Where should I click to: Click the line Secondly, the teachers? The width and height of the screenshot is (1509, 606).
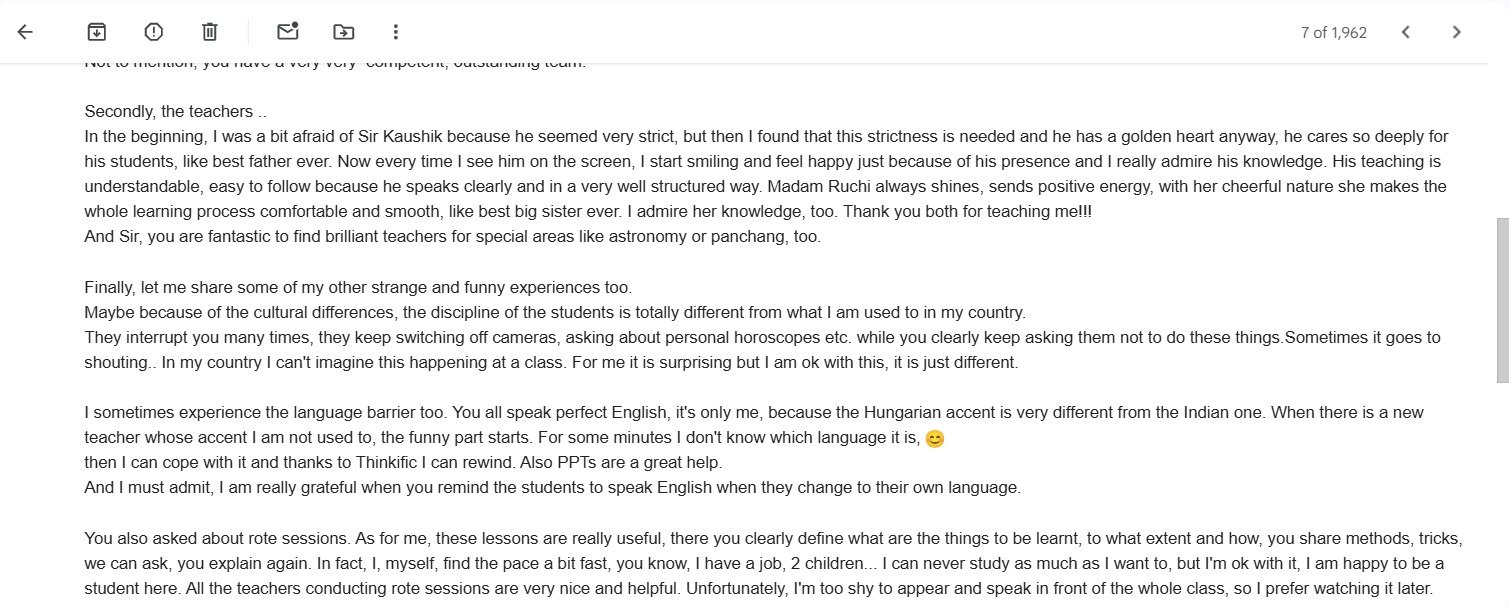(175, 111)
